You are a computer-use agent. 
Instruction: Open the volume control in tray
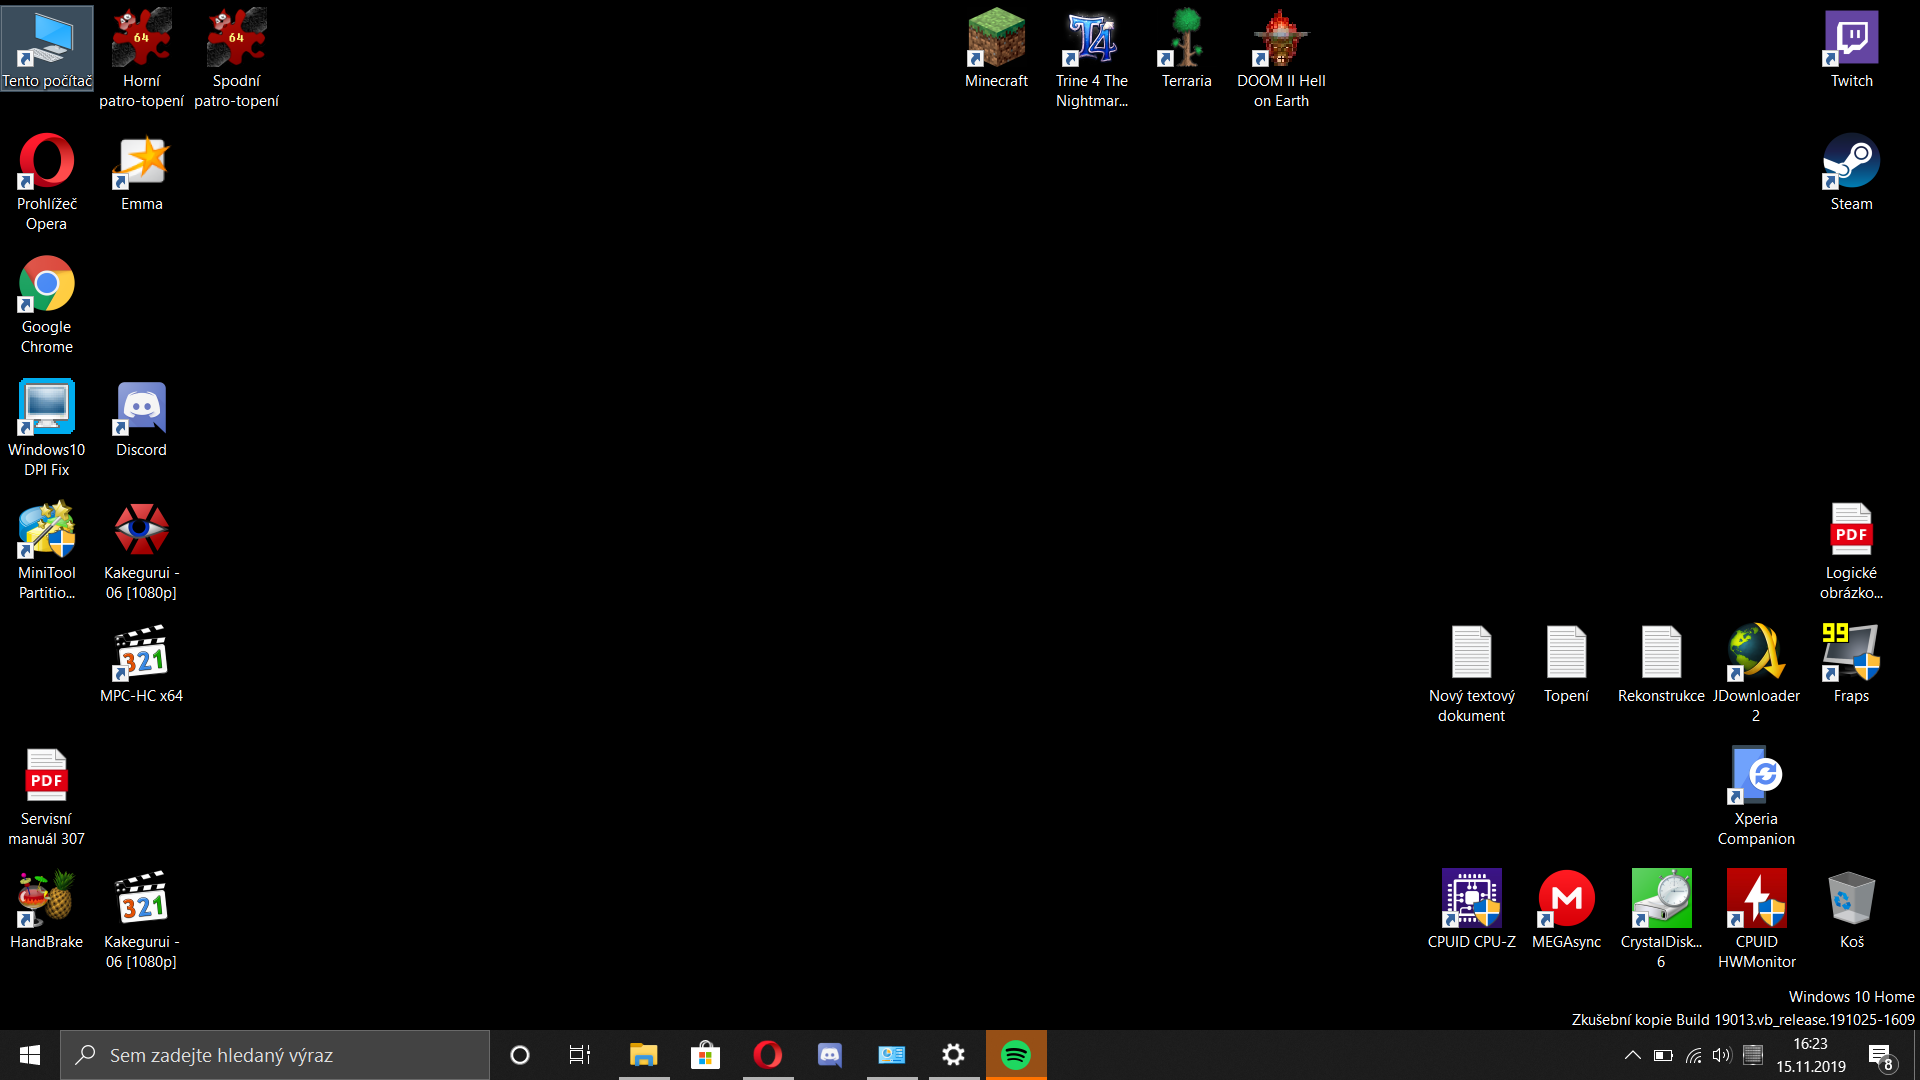1721,1055
